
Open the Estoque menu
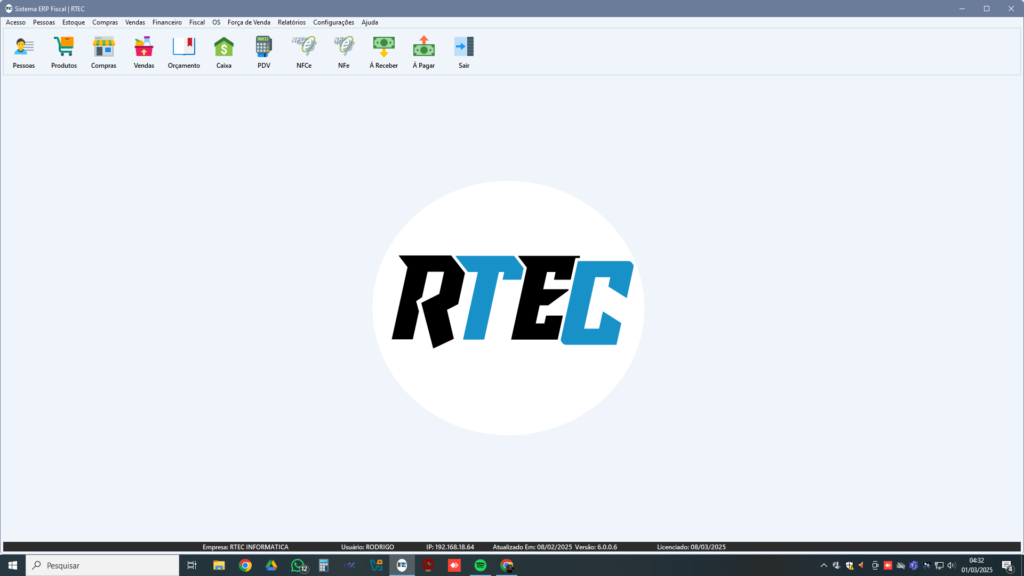[x=74, y=22]
